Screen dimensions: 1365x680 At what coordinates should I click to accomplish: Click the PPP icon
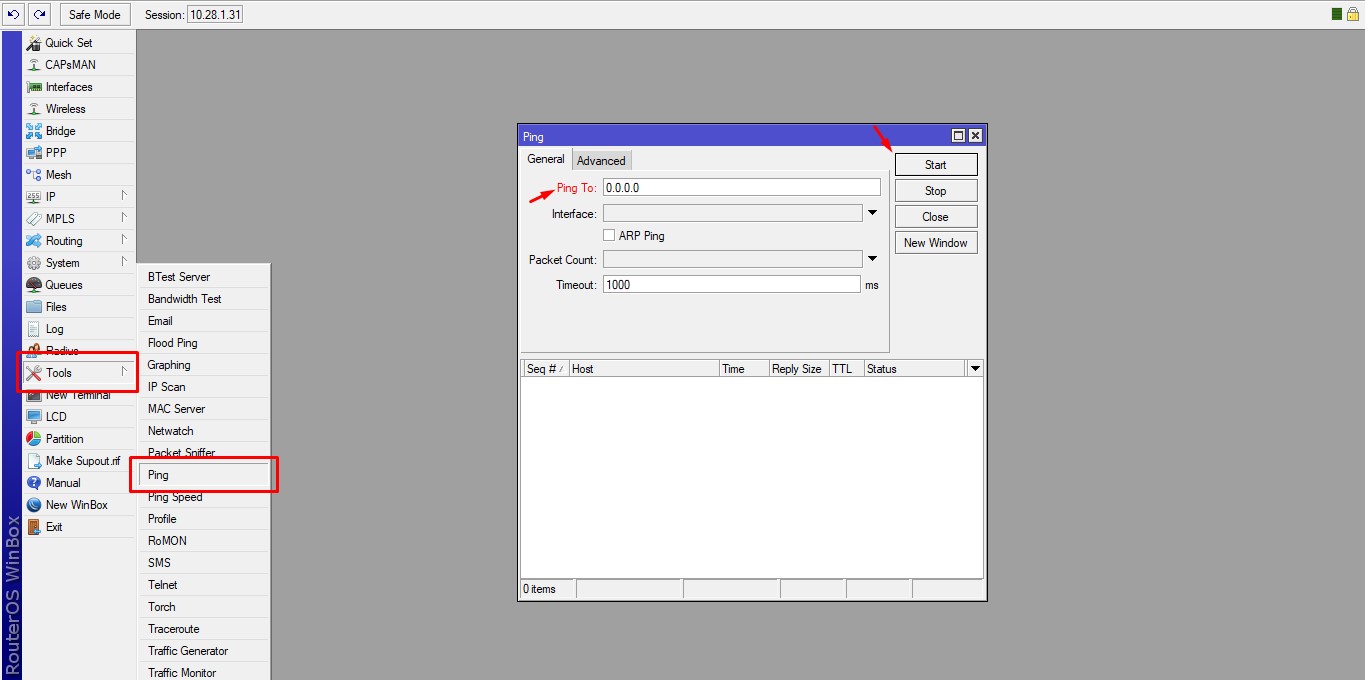34,153
